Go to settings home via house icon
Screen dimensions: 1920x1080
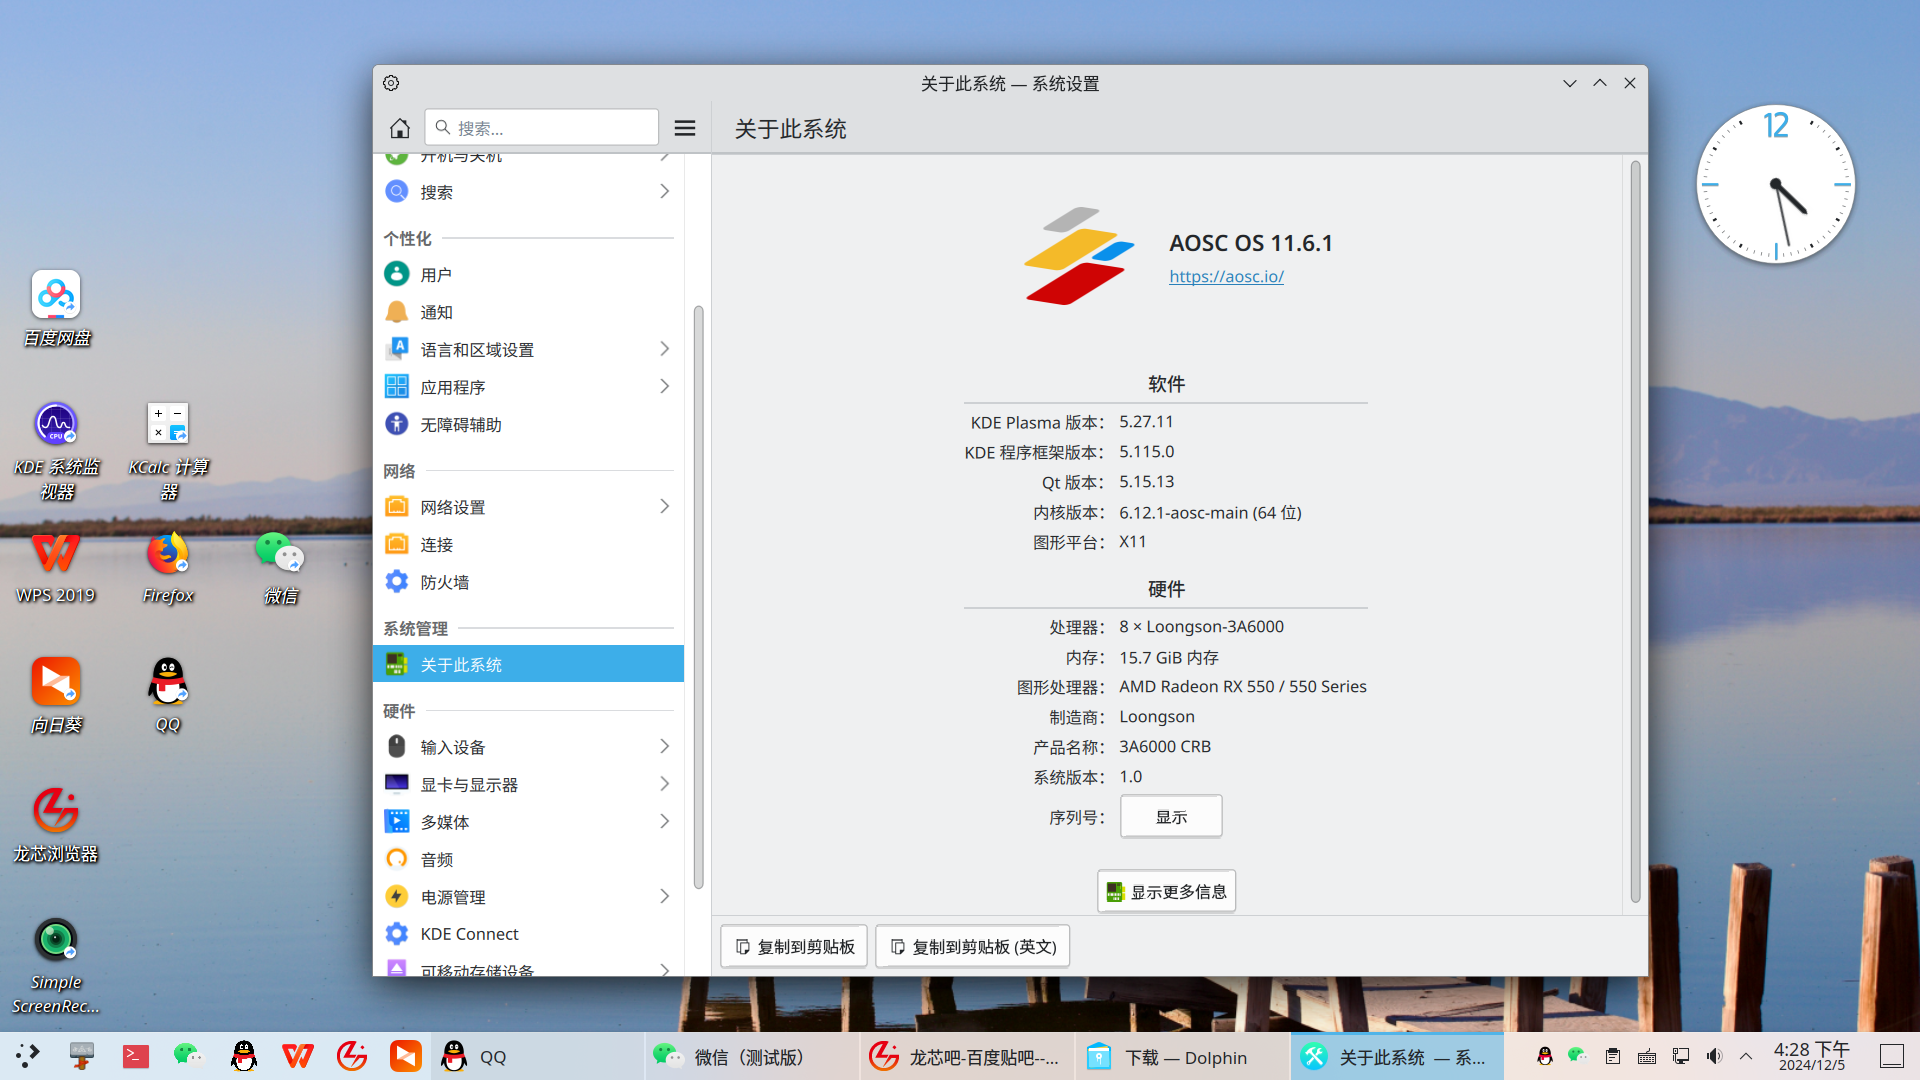(x=400, y=128)
